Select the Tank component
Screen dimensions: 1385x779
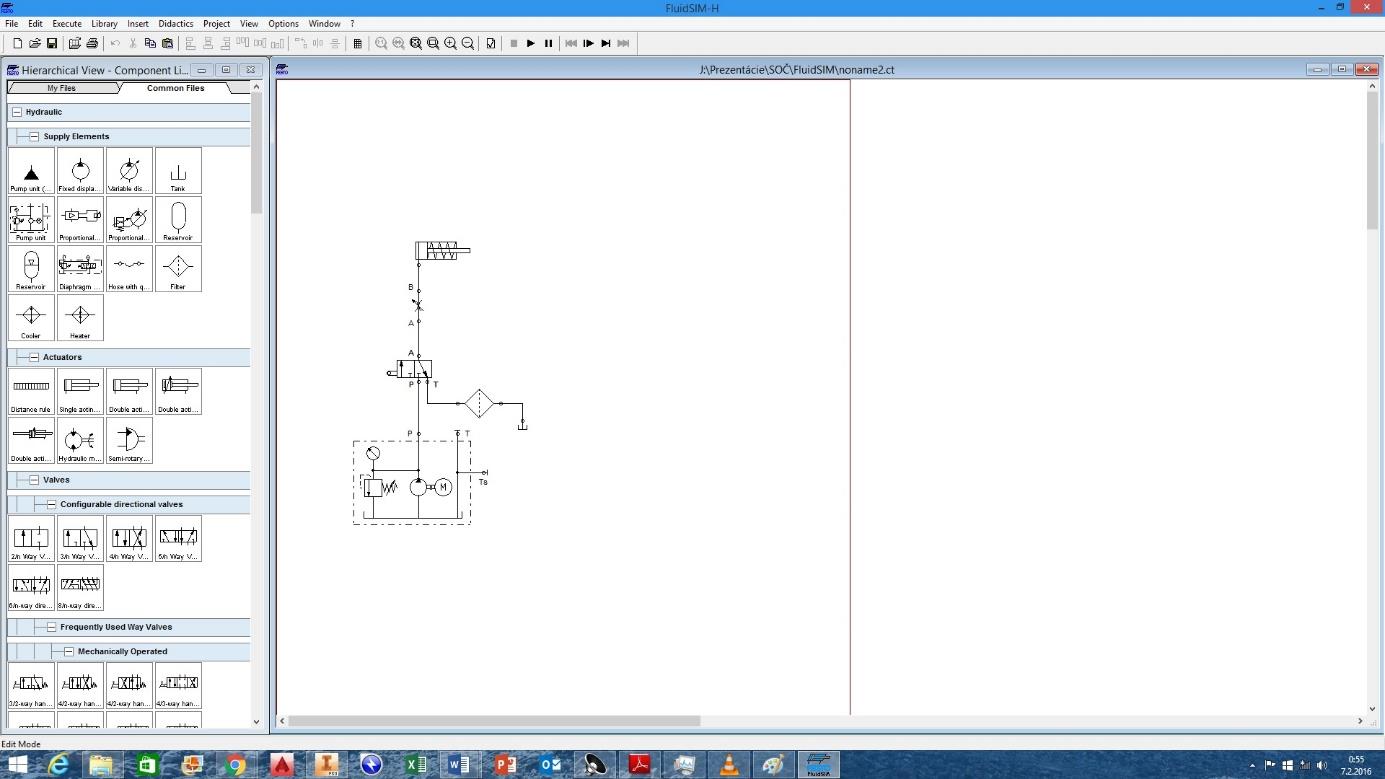coord(178,170)
